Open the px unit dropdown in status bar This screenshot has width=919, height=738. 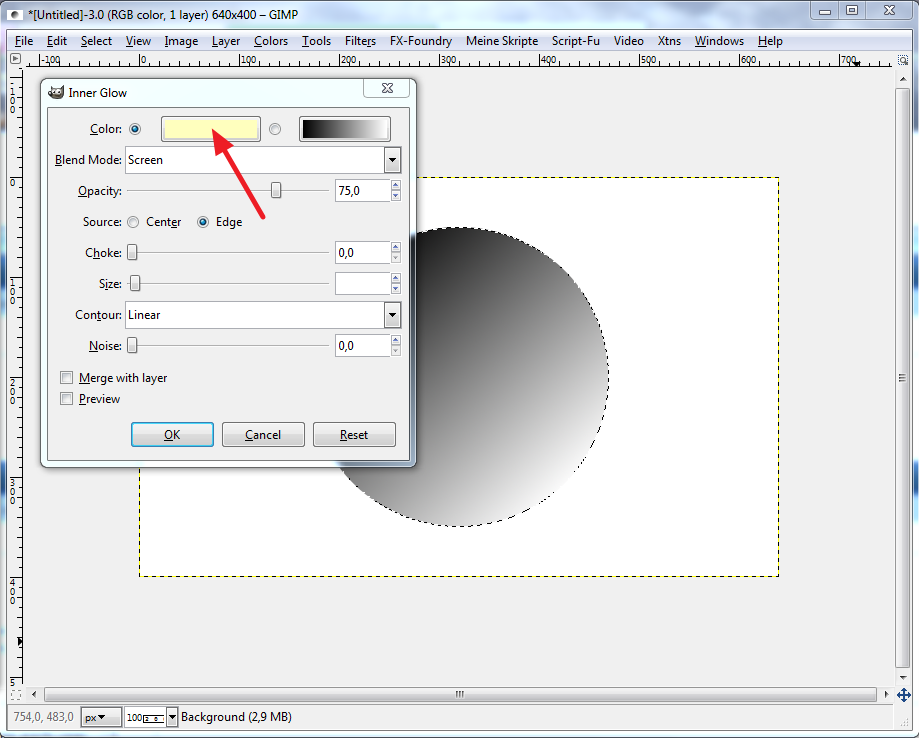pos(101,717)
